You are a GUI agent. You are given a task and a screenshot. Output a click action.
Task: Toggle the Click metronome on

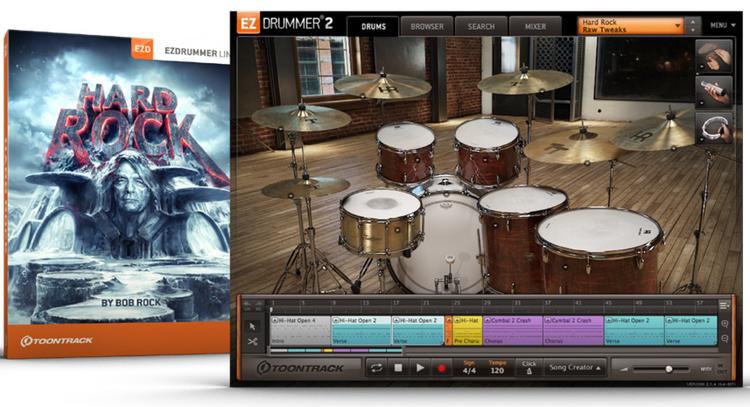[x=529, y=368]
